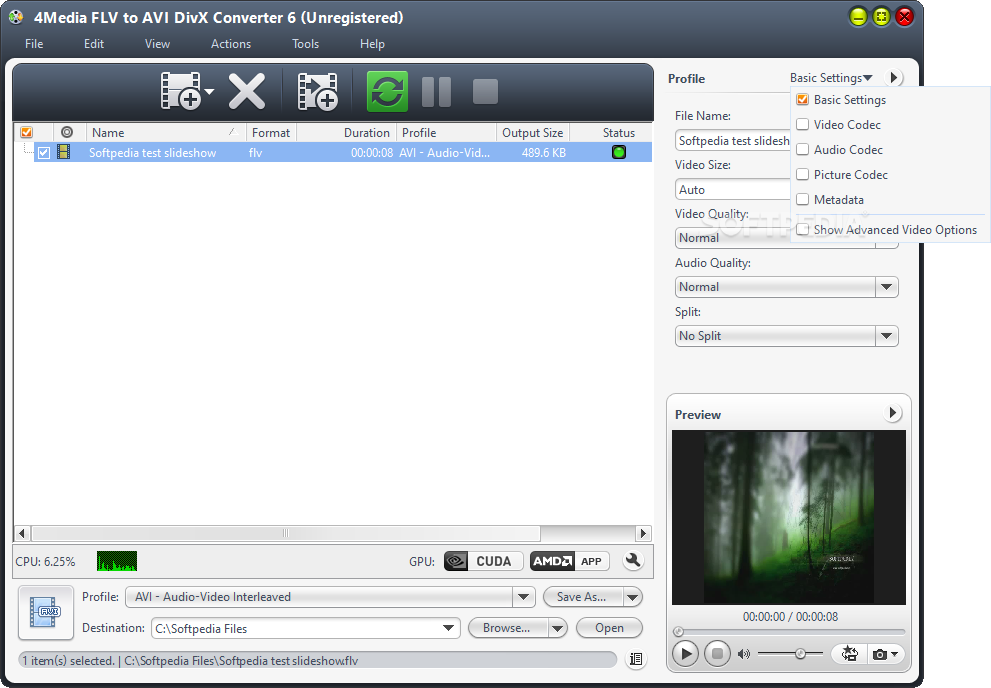
Task: Open the Add File dropdown arrow in the toolbar
Action: (210, 91)
